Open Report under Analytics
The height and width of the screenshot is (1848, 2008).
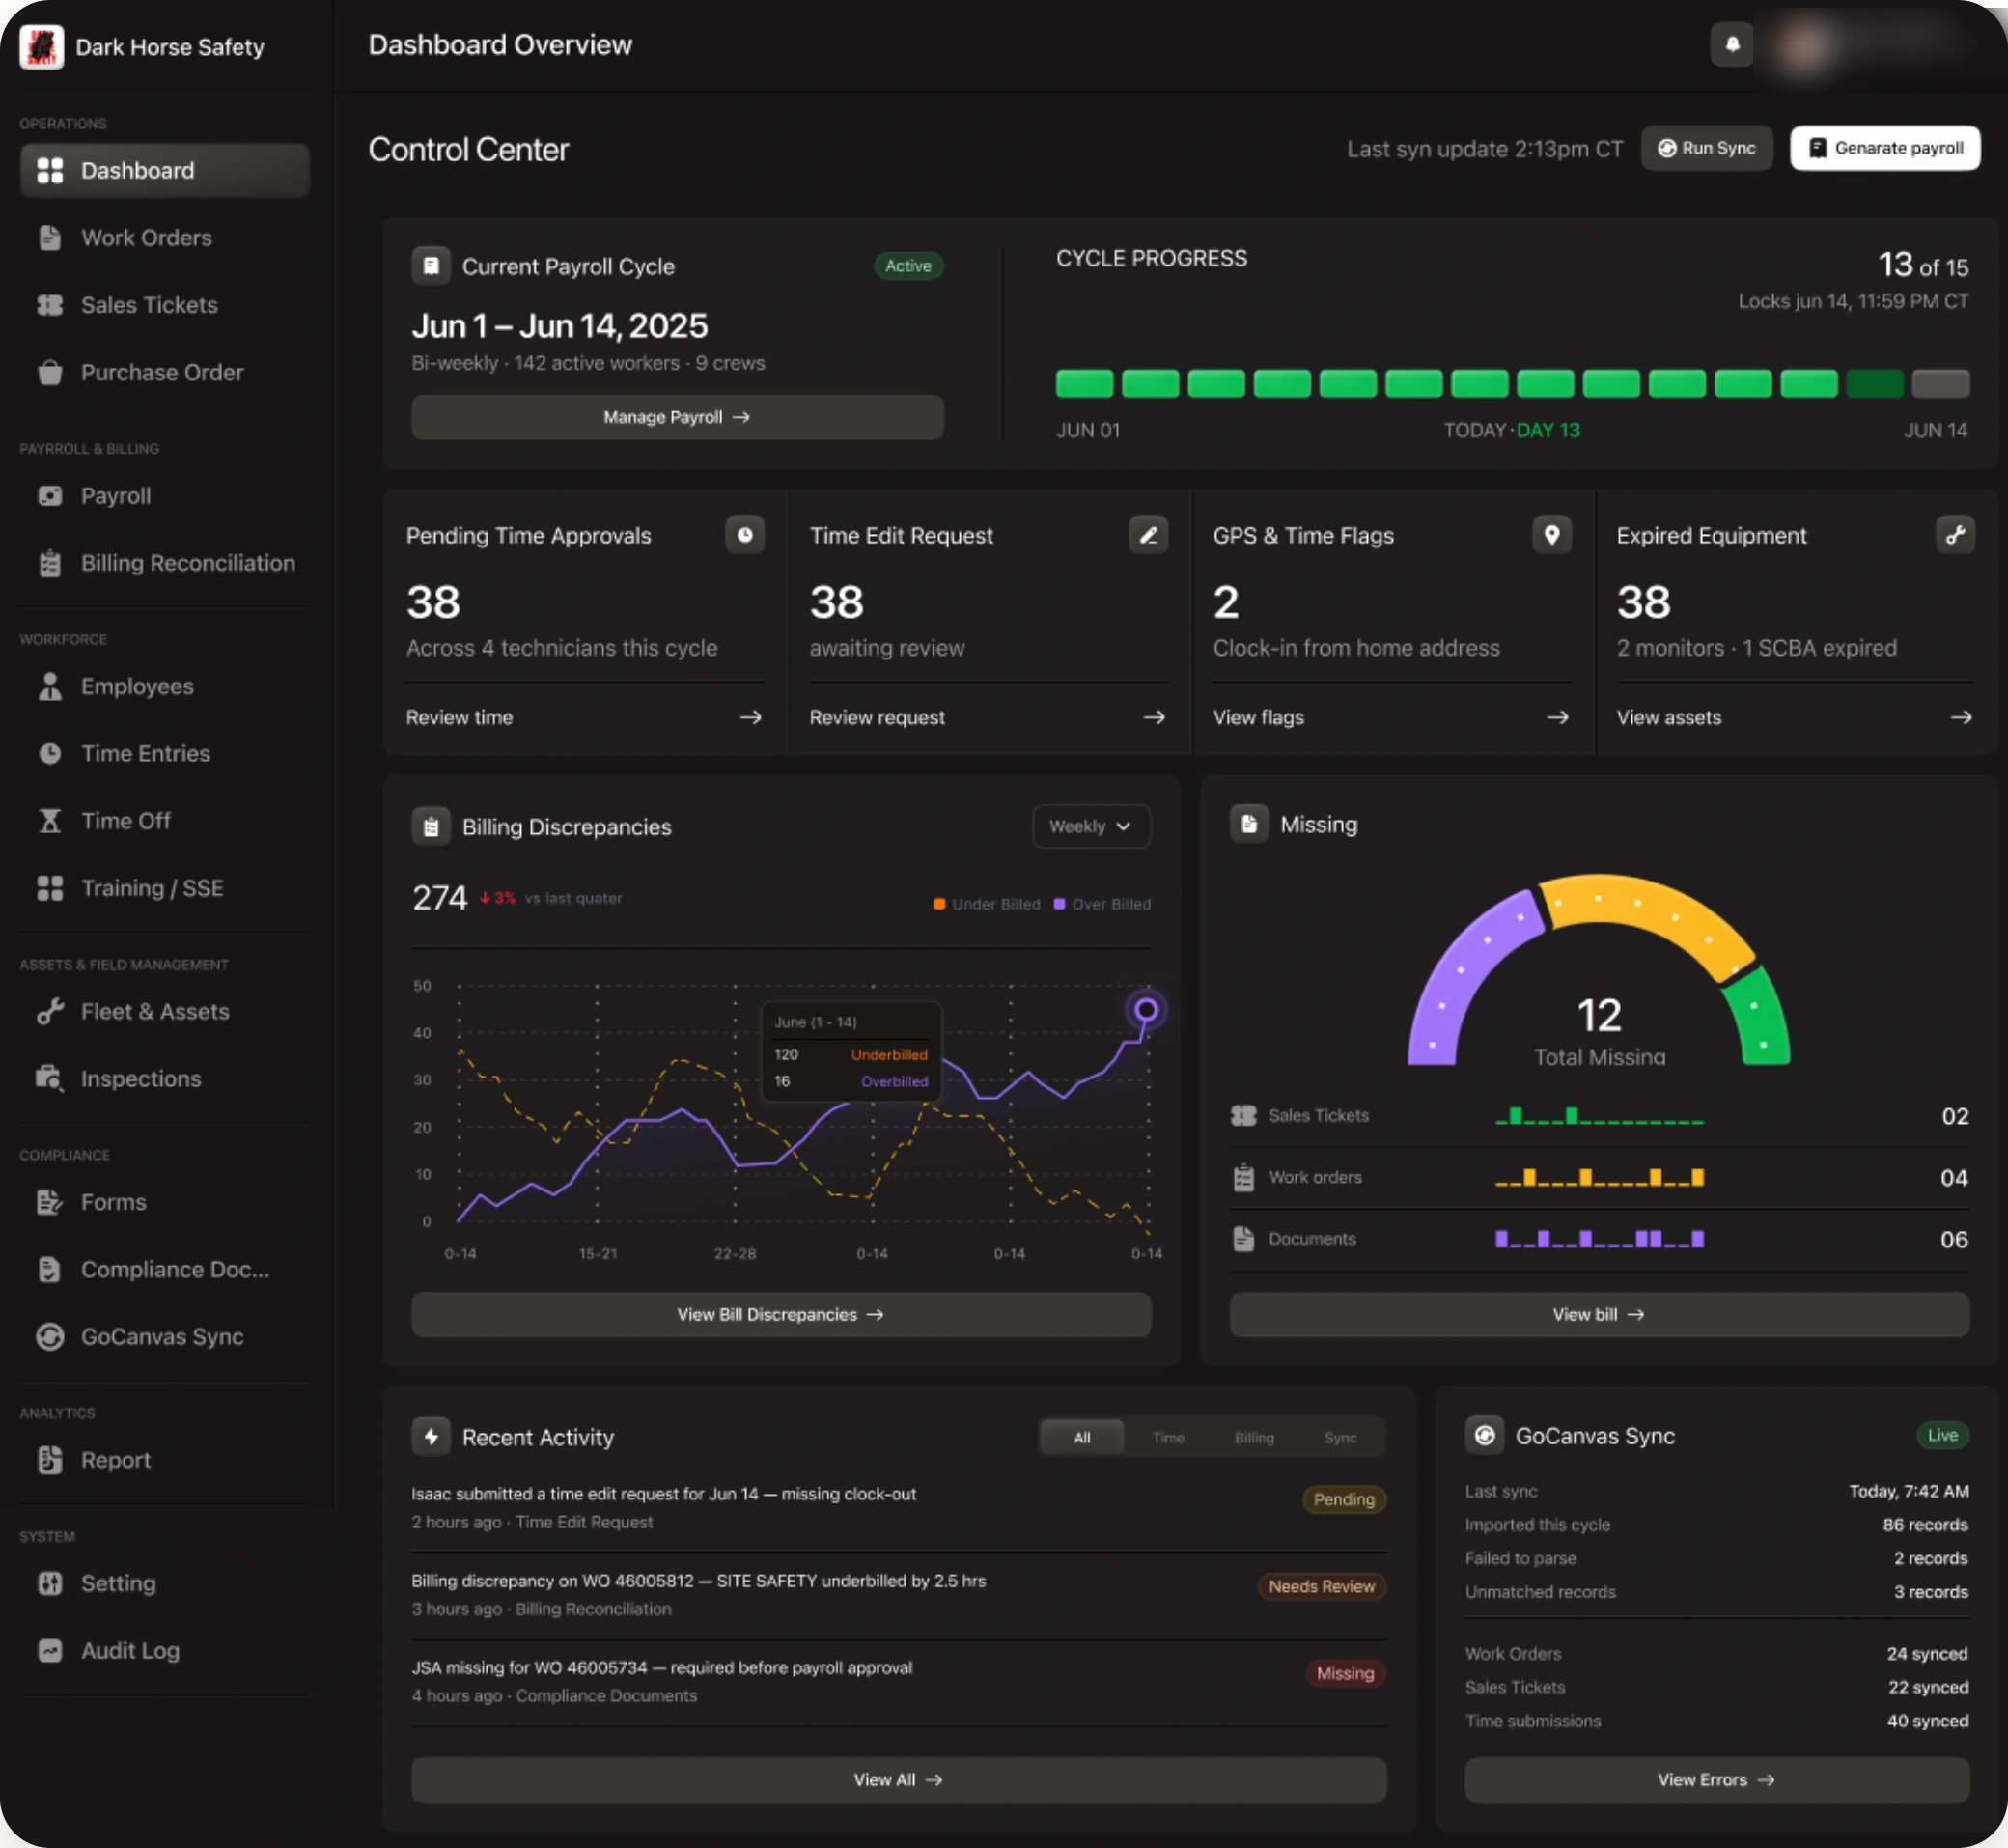click(x=165, y=1460)
